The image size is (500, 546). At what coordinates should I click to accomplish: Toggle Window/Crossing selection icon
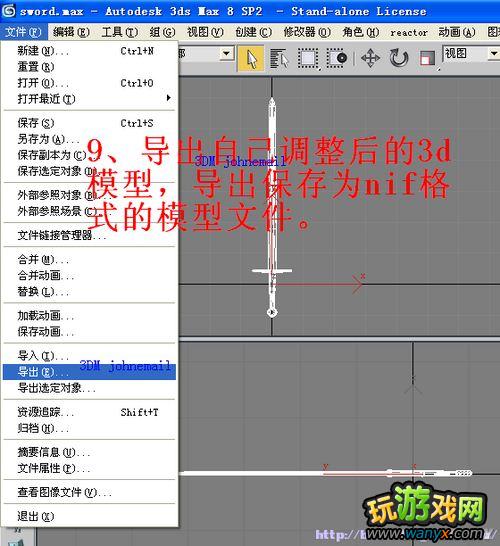(337, 58)
